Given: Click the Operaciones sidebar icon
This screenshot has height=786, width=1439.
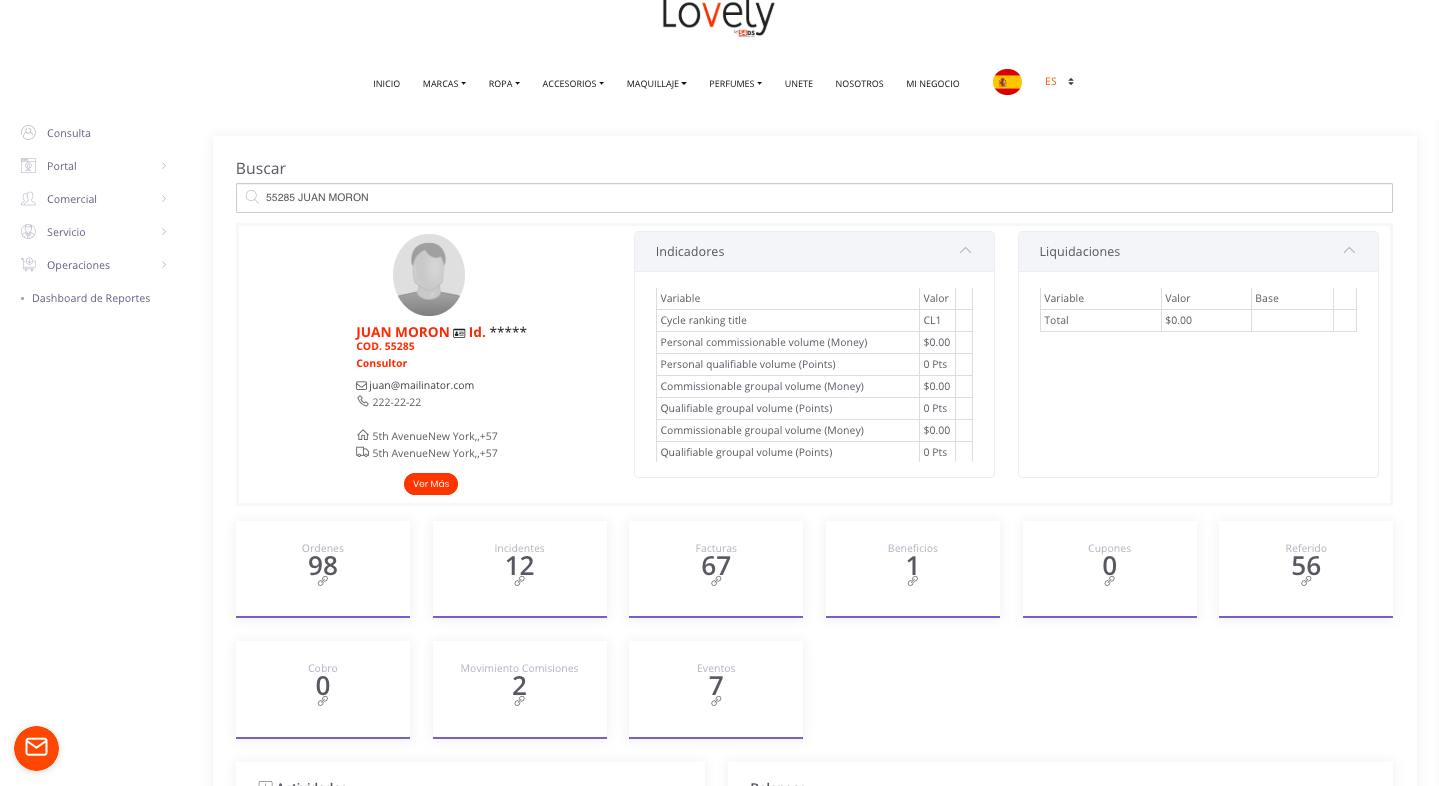Looking at the screenshot, I should point(28,264).
